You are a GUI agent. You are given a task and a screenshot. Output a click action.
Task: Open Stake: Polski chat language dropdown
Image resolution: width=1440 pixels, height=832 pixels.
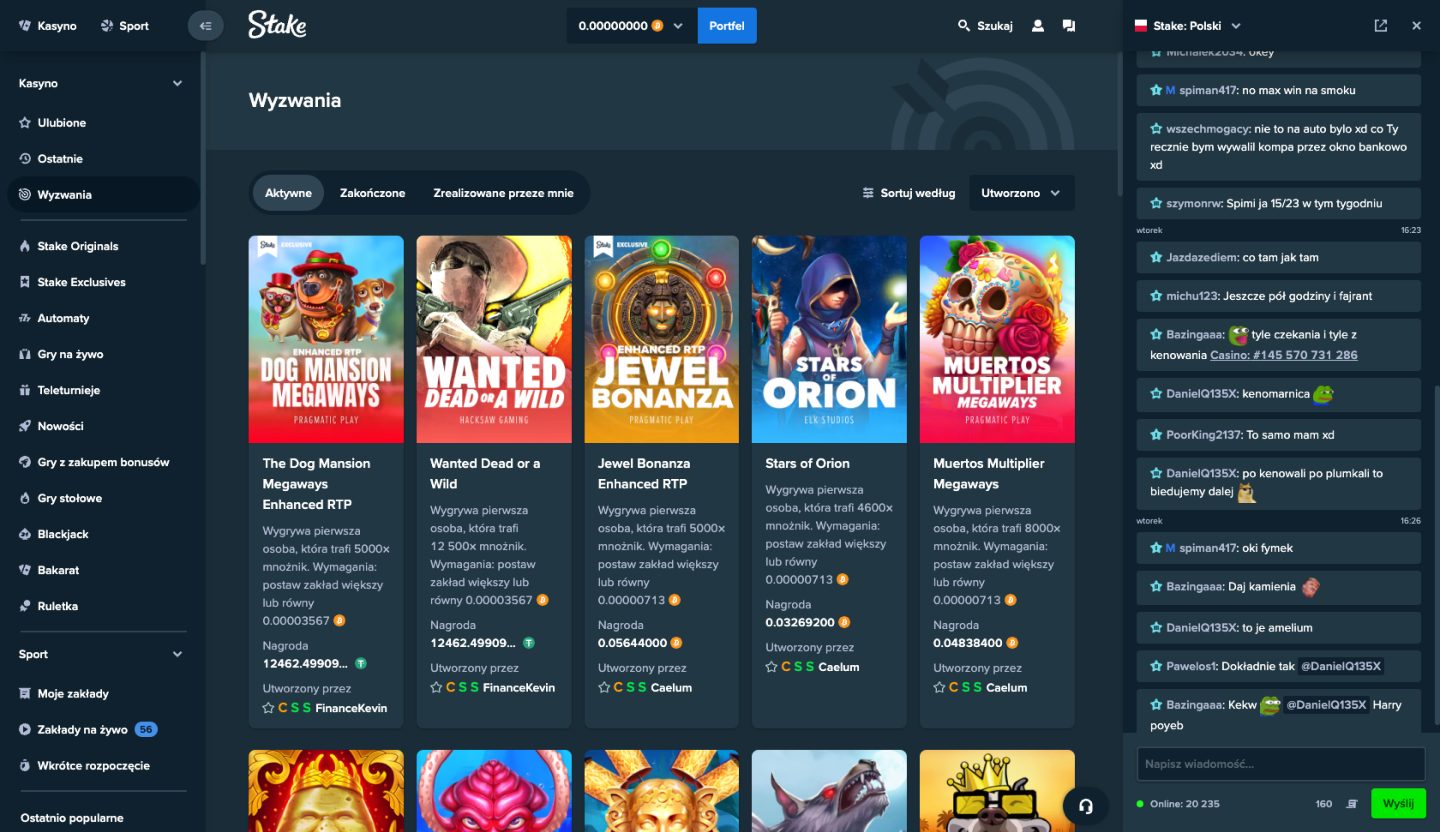click(1187, 26)
